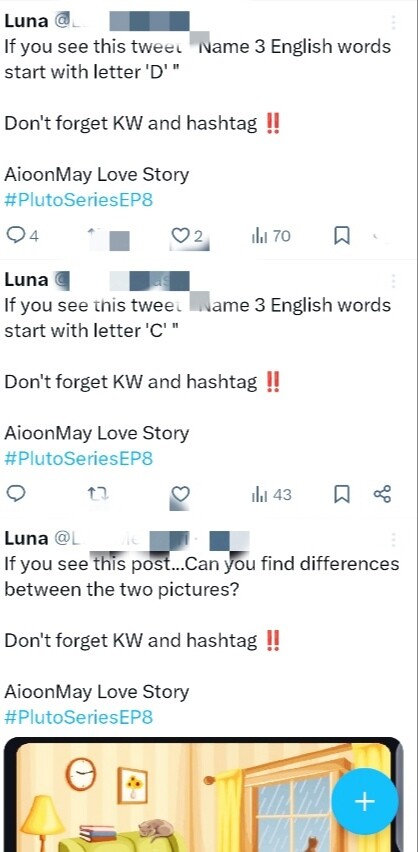Open more options on find-differences post
Viewport: 418px width, 852px height.
click(x=393, y=539)
